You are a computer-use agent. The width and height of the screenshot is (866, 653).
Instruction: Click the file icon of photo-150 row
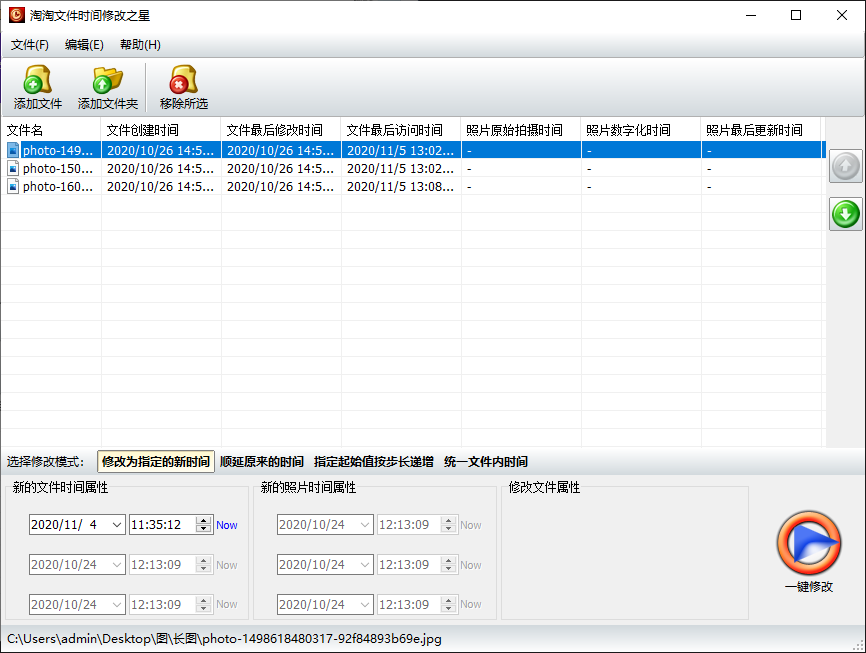click(13, 168)
